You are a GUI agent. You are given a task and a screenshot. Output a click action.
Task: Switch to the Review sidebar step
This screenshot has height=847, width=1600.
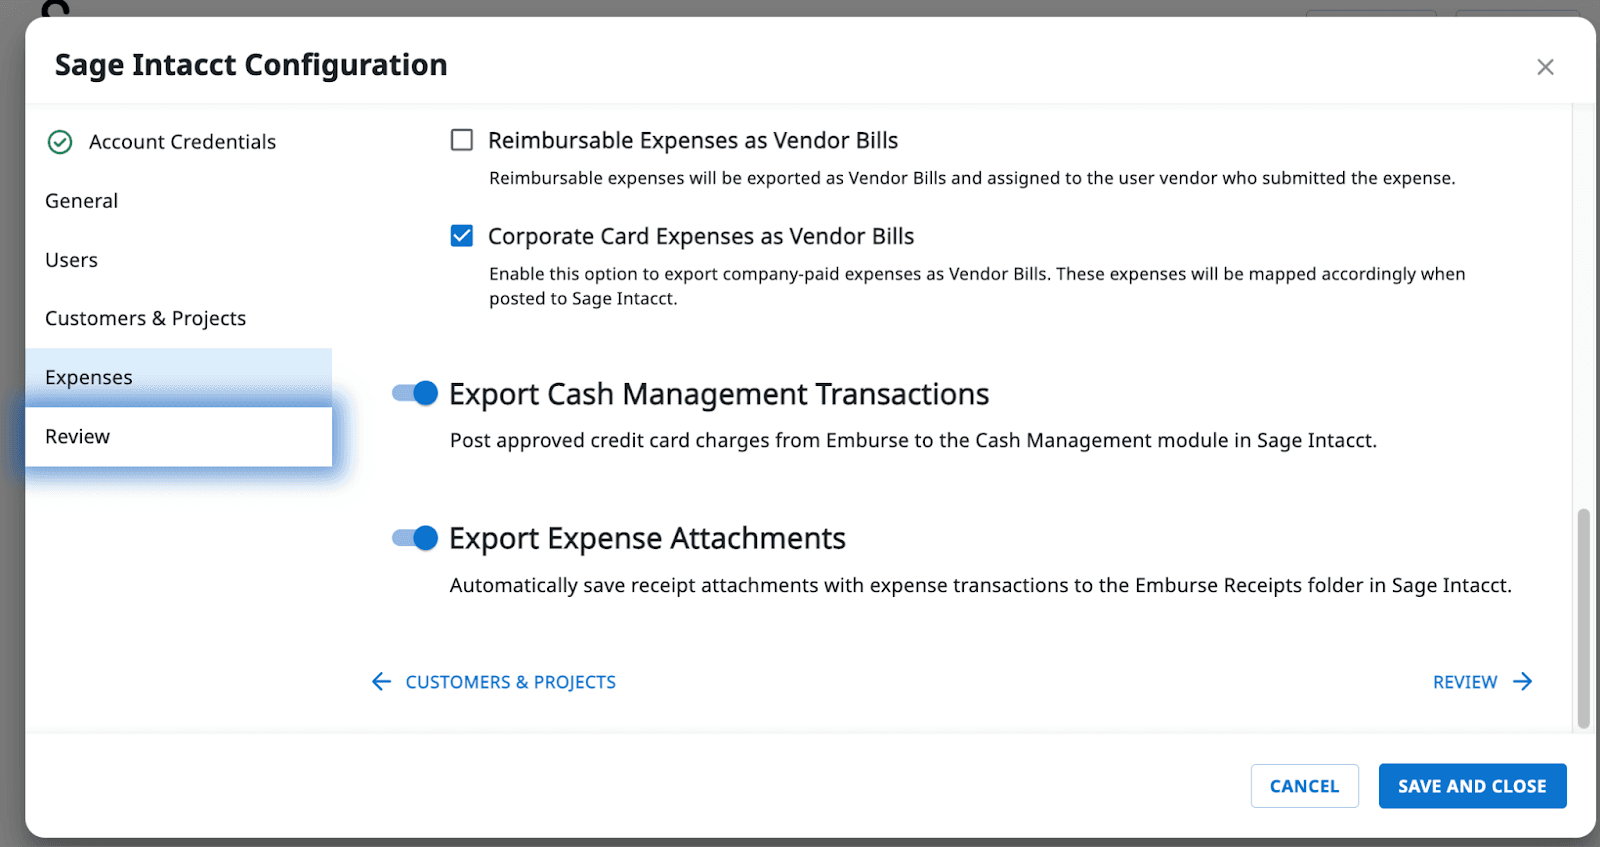[78, 436]
